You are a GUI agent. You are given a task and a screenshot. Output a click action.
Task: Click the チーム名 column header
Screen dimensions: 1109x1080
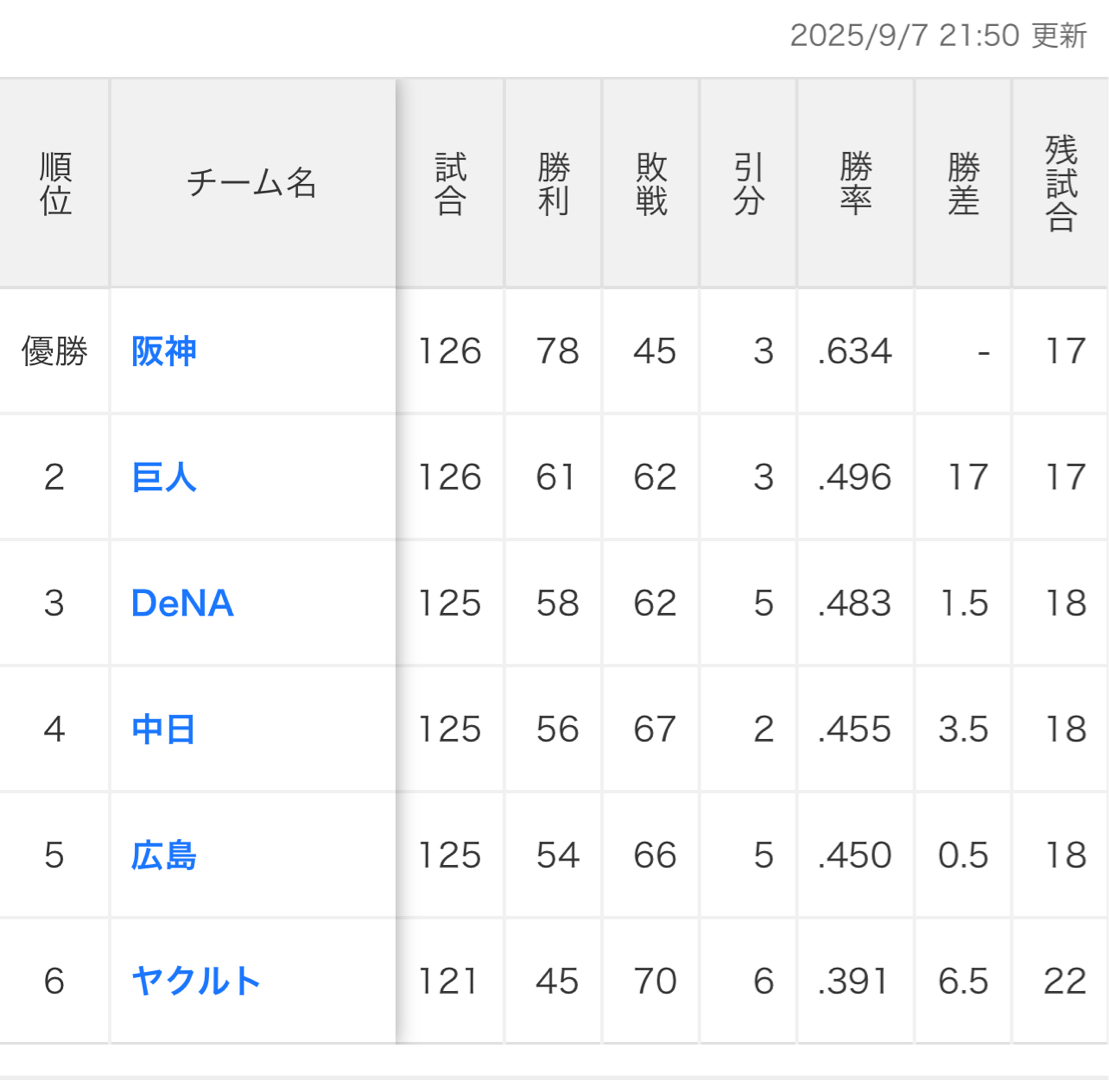(x=252, y=184)
